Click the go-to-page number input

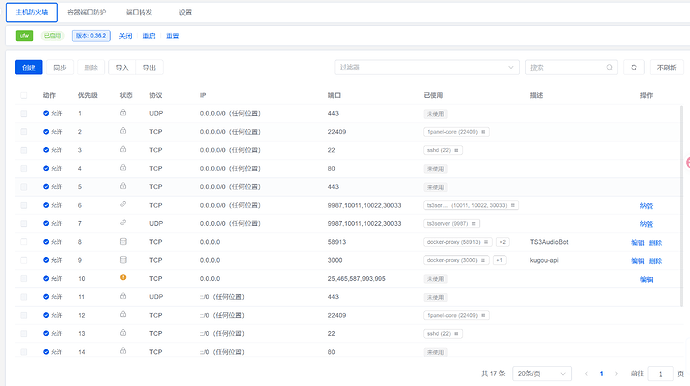(661, 374)
